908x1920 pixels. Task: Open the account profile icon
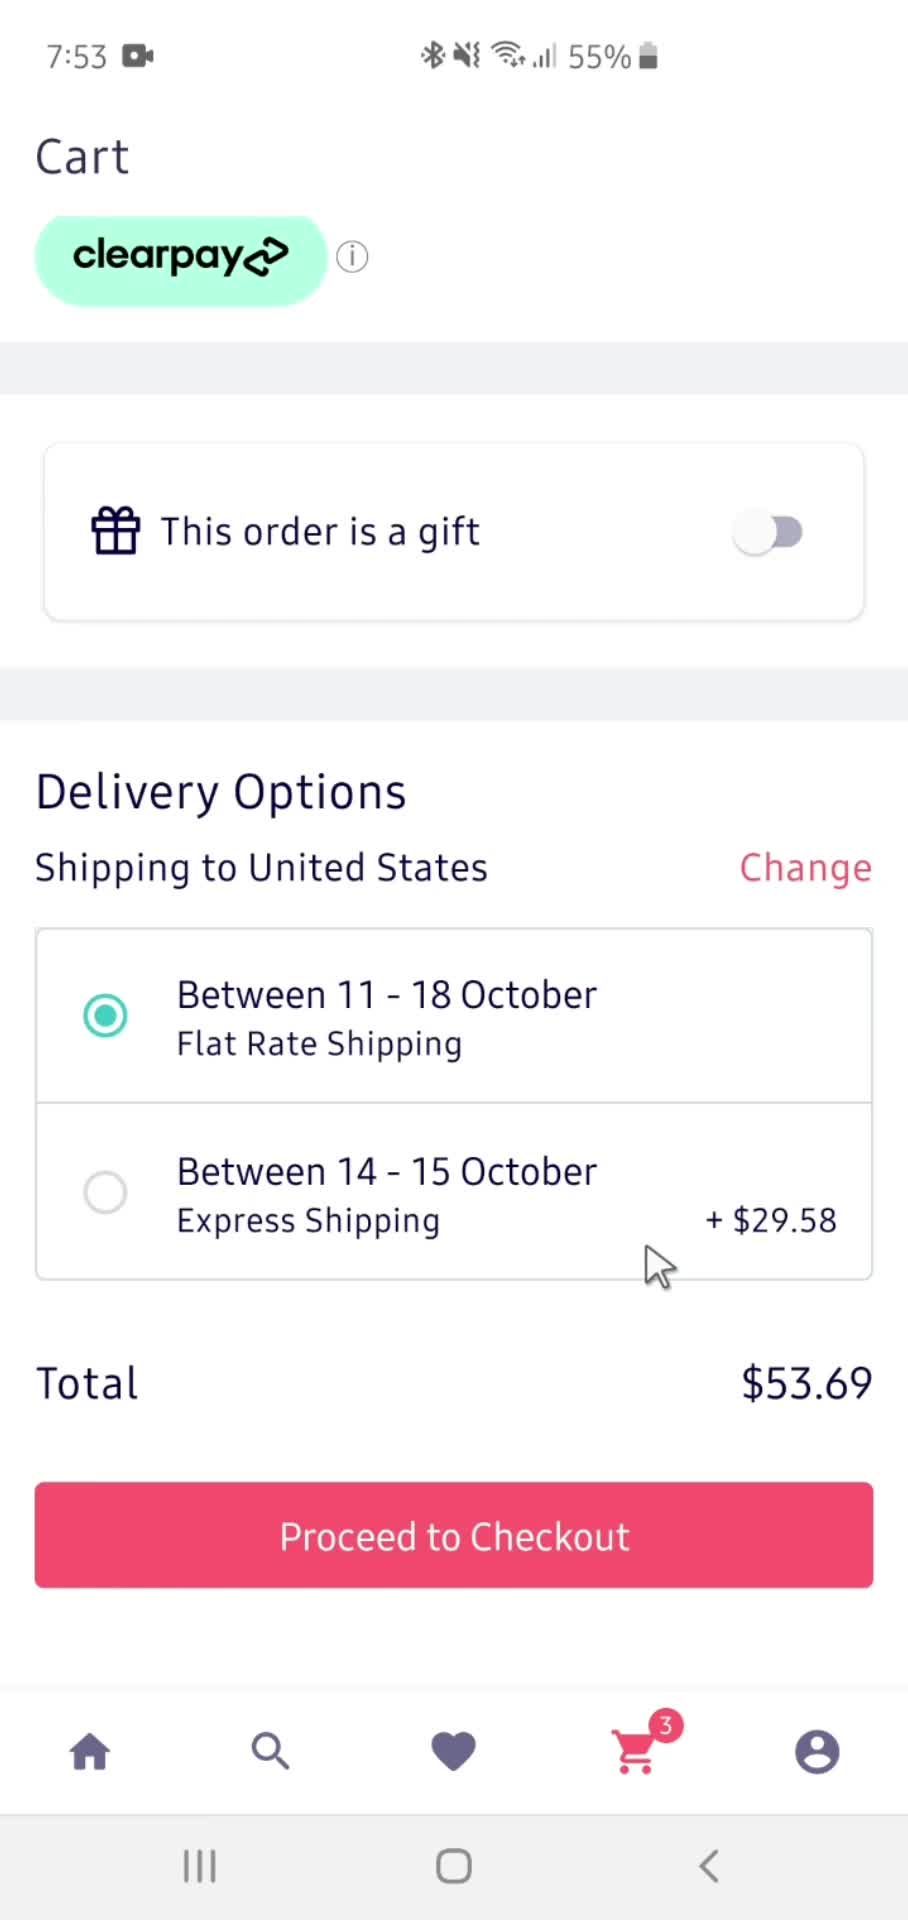pyautogui.click(x=817, y=1752)
